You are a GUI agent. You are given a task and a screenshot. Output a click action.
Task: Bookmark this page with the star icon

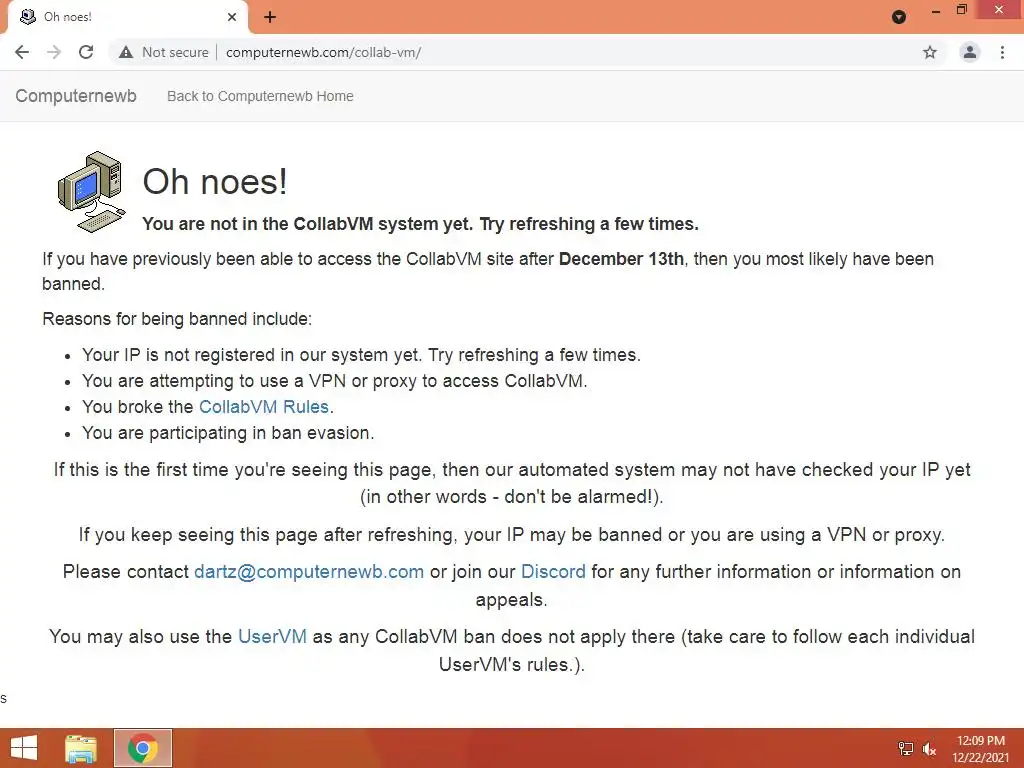click(930, 52)
